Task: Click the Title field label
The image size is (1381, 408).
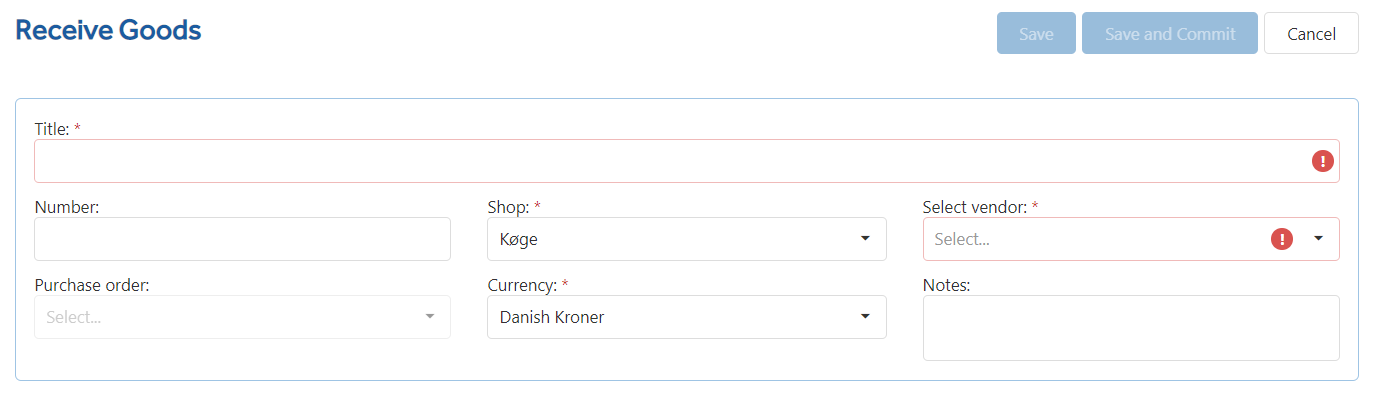Action: [x=52, y=129]
